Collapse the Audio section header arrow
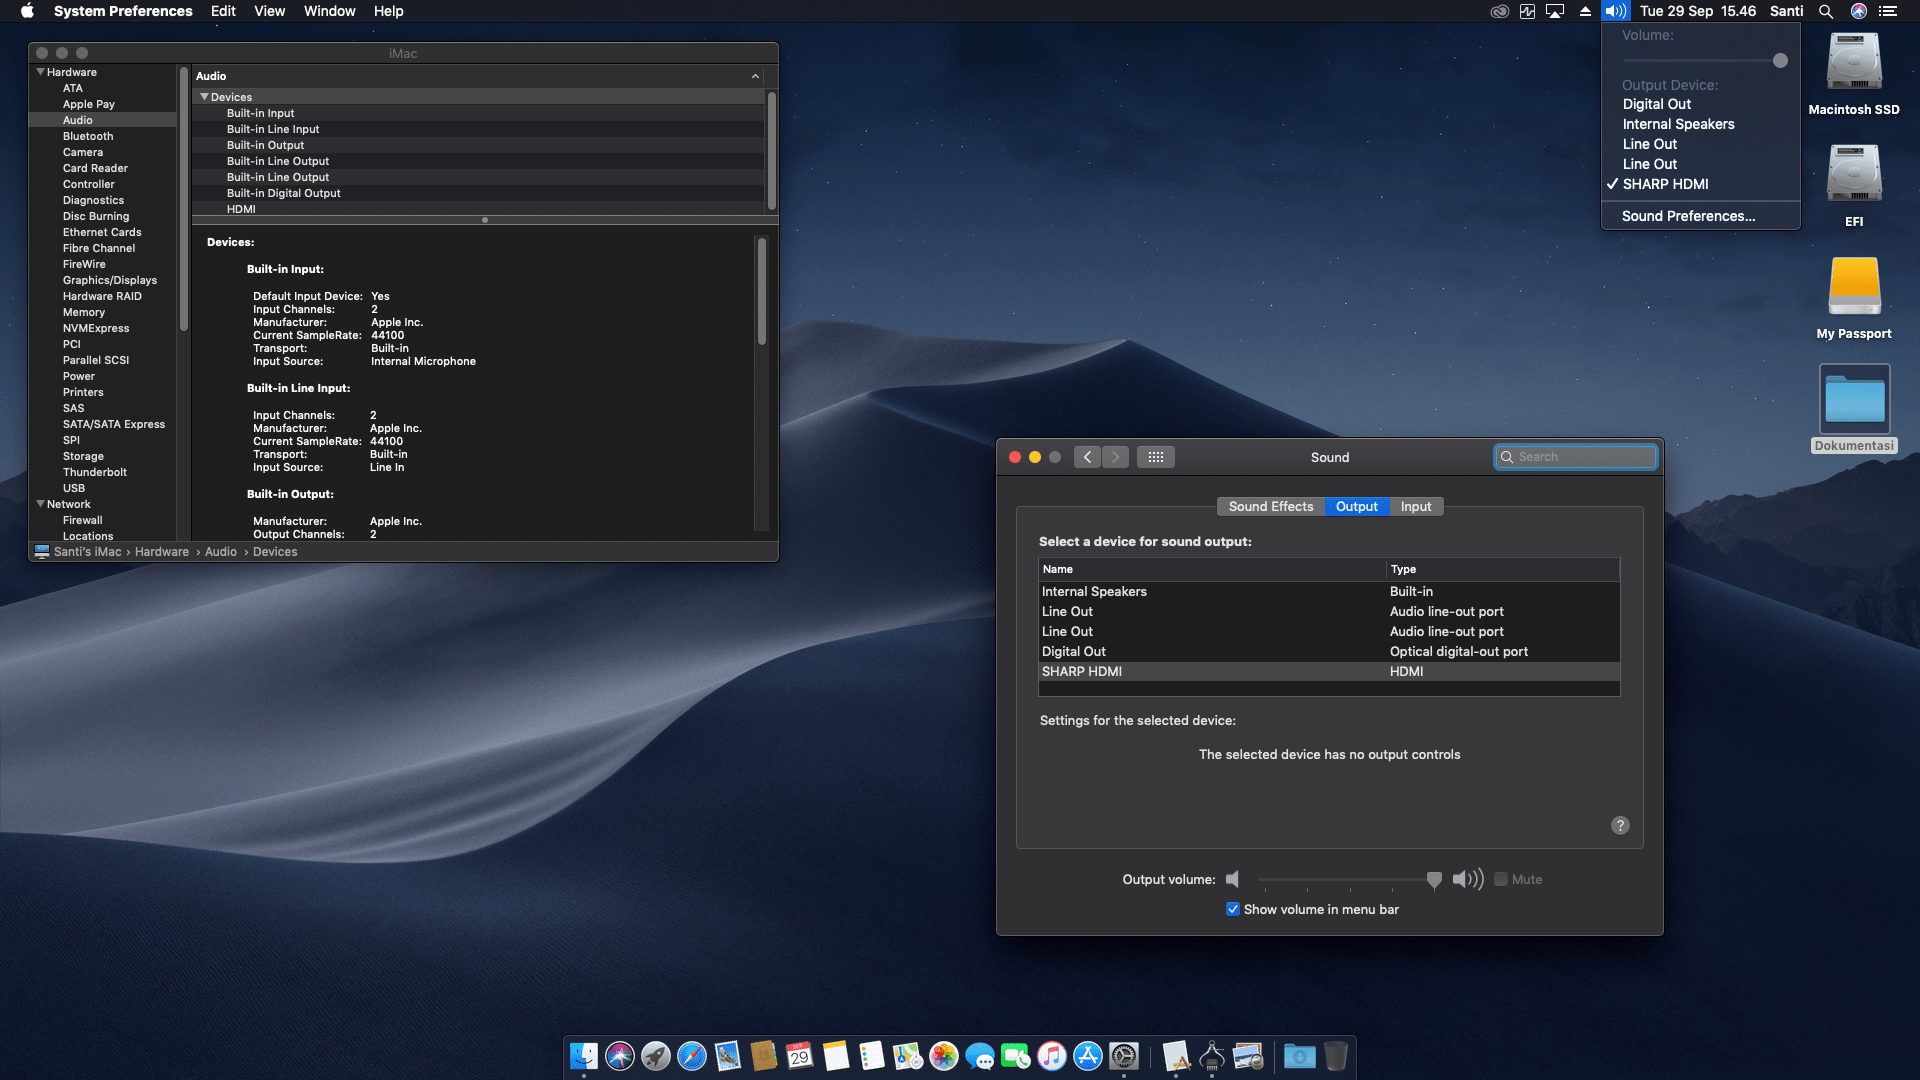This screenshot has height=1080, width=1920. click(x=756, y=76)
